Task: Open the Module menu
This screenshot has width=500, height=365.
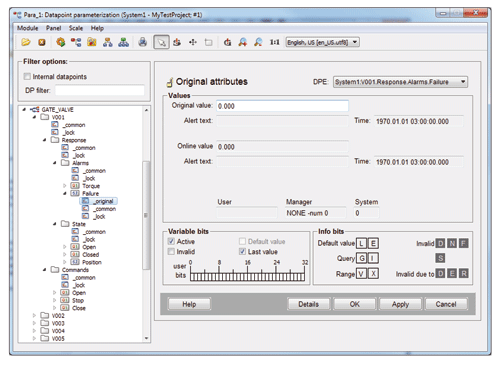Action: pos(28,28)
